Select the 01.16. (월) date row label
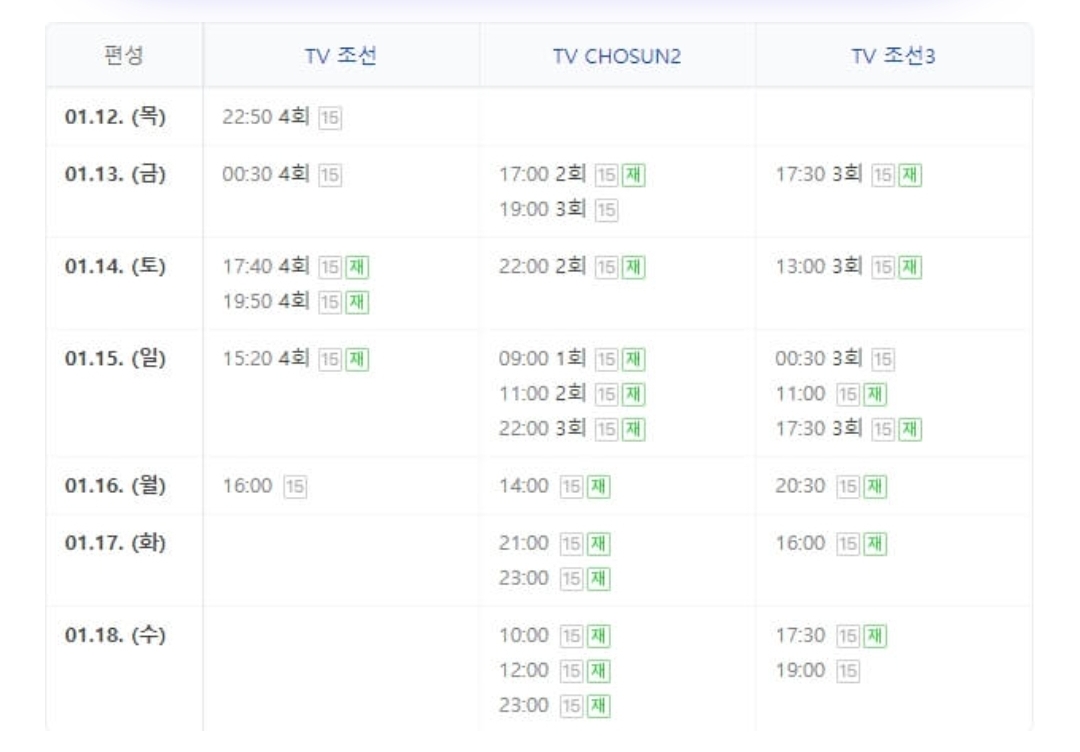 pyautogui.click(x=115, y=485)
